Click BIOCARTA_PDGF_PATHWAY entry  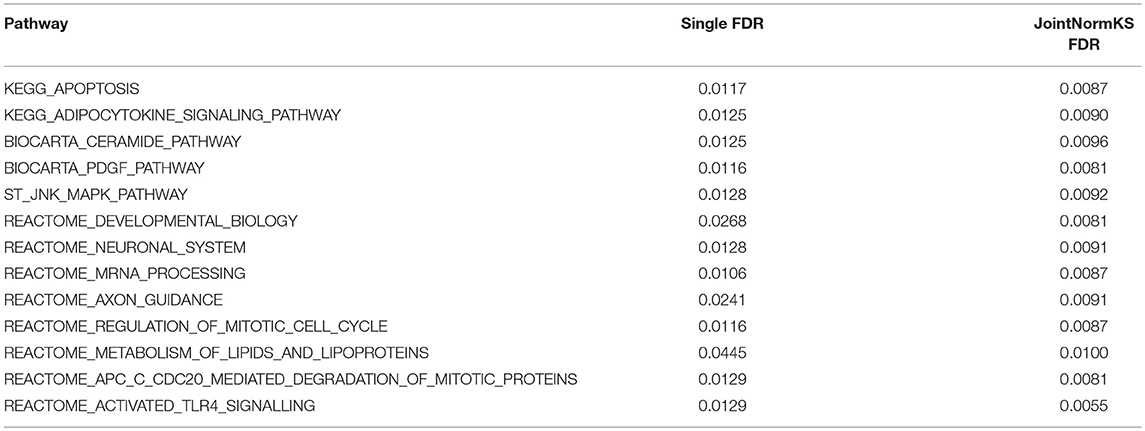coord(104,168)
